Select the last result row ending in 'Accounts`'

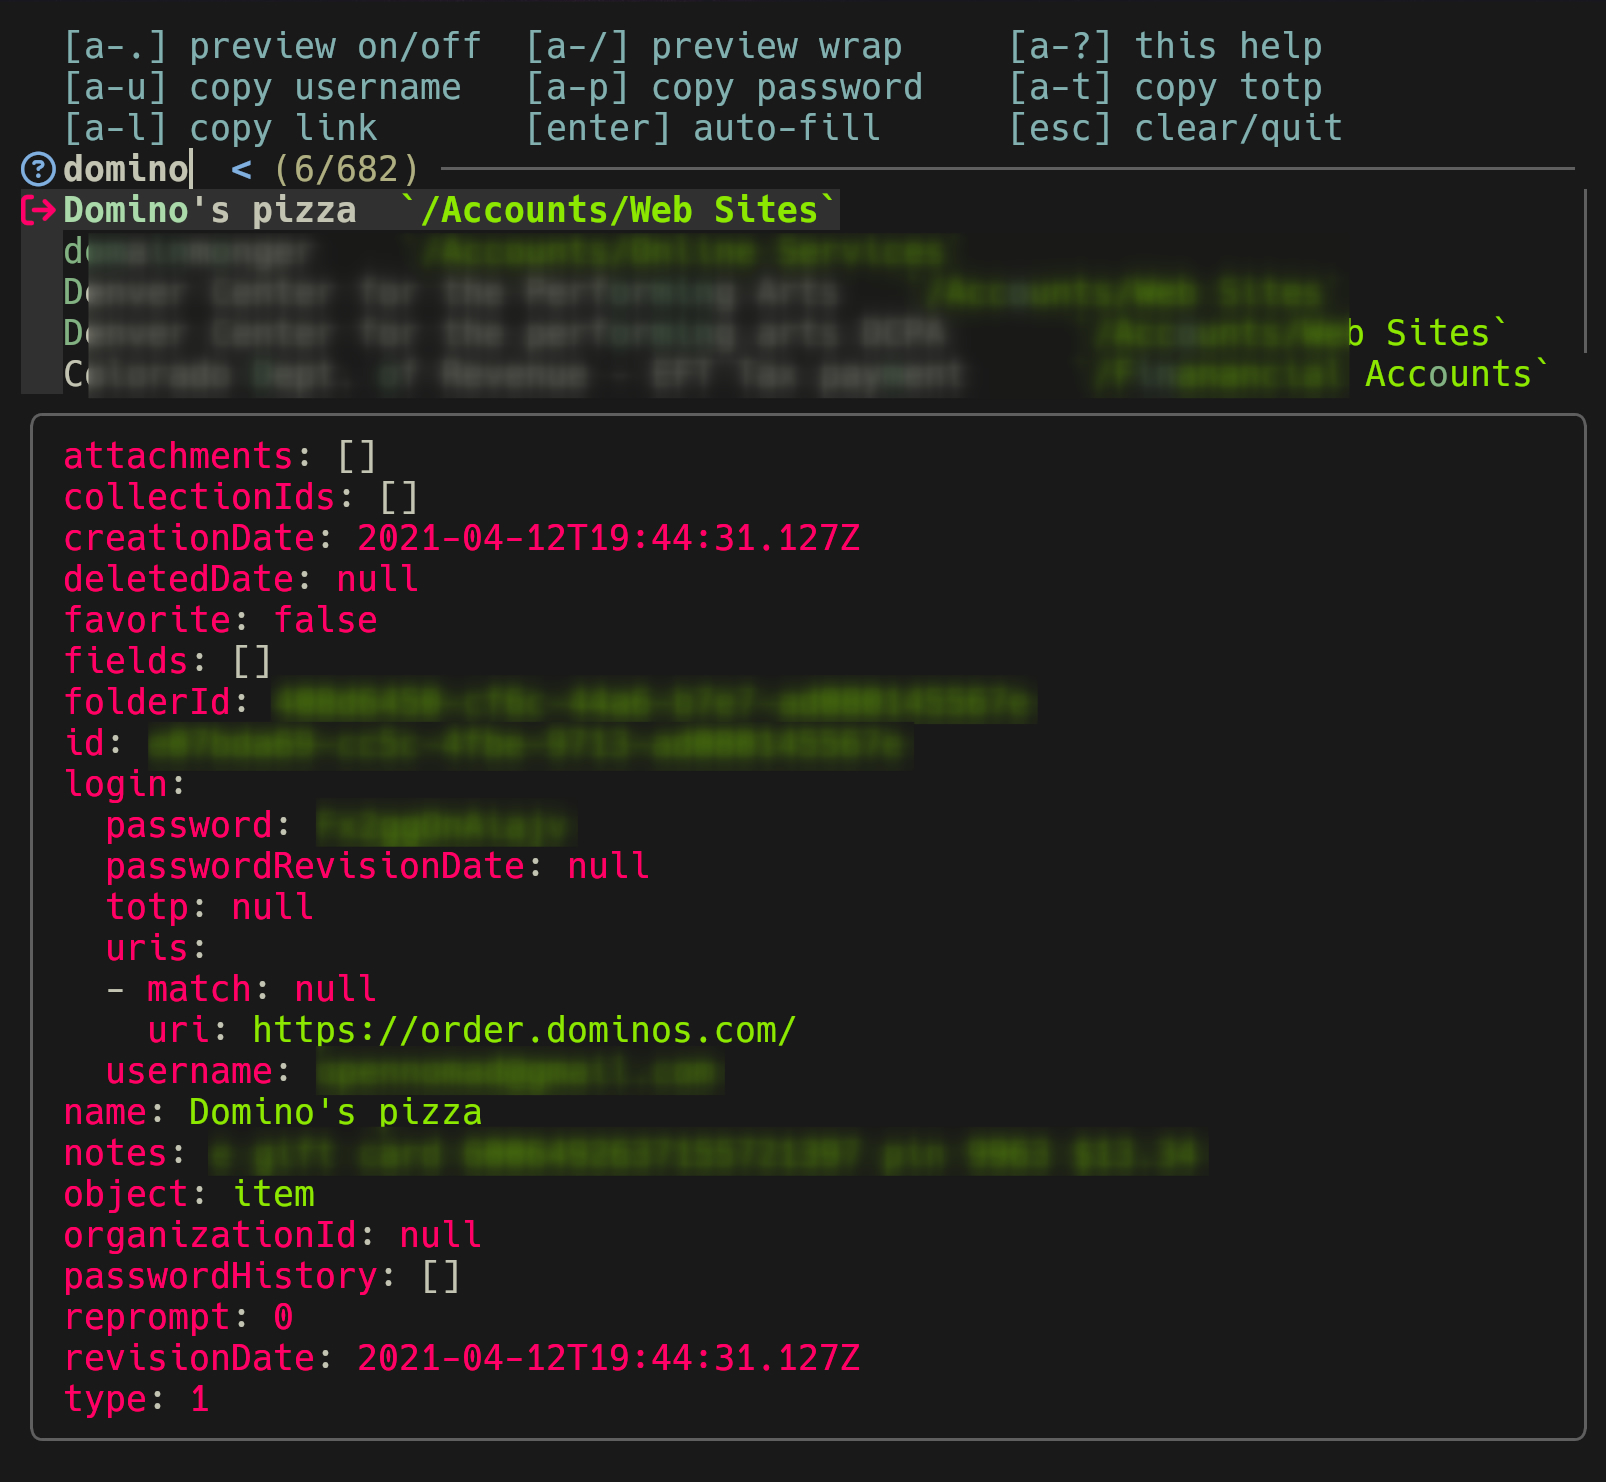point(800,374)
